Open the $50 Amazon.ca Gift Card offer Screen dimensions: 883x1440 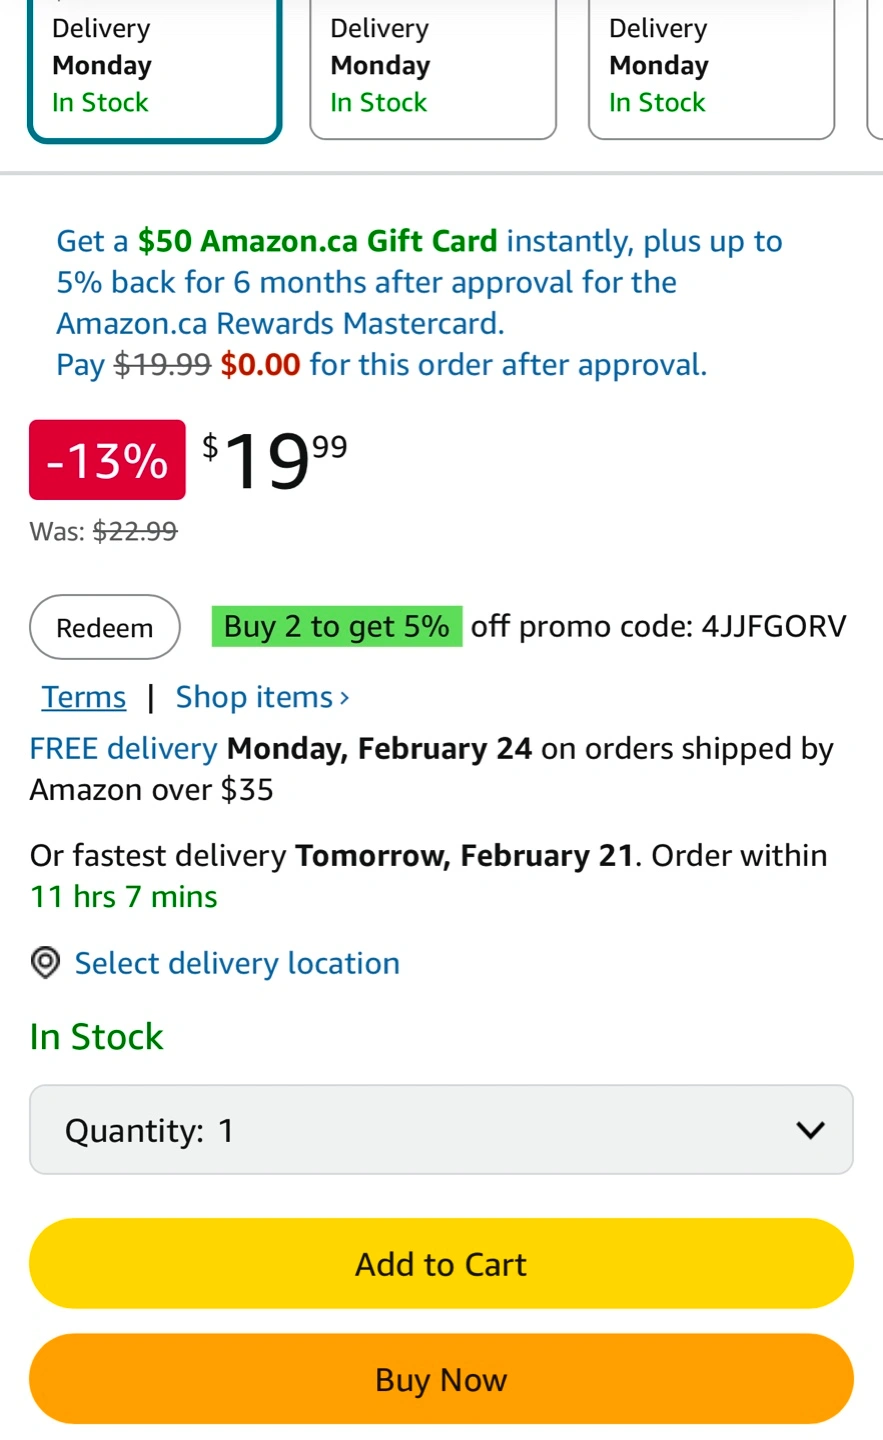(317, 241)
